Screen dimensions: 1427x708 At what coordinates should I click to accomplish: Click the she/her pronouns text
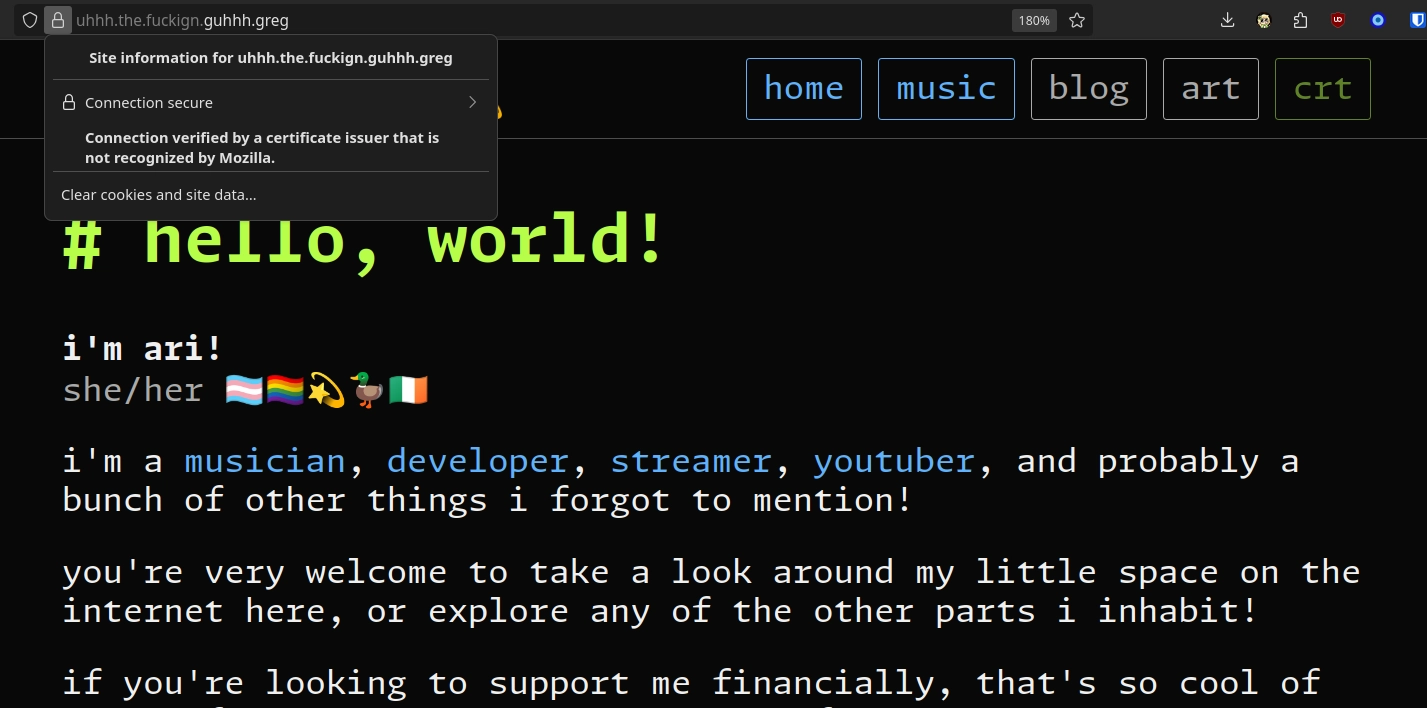[x=133, y=390]
